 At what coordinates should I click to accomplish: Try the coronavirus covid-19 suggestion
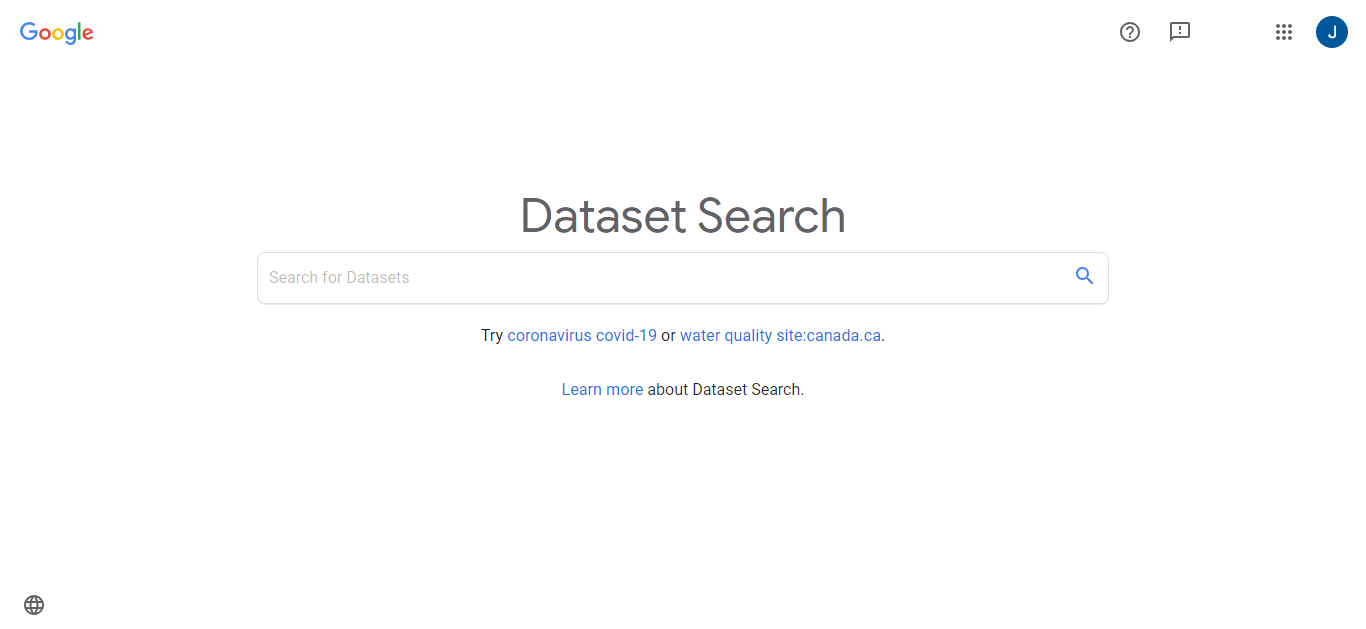point(582,336)
